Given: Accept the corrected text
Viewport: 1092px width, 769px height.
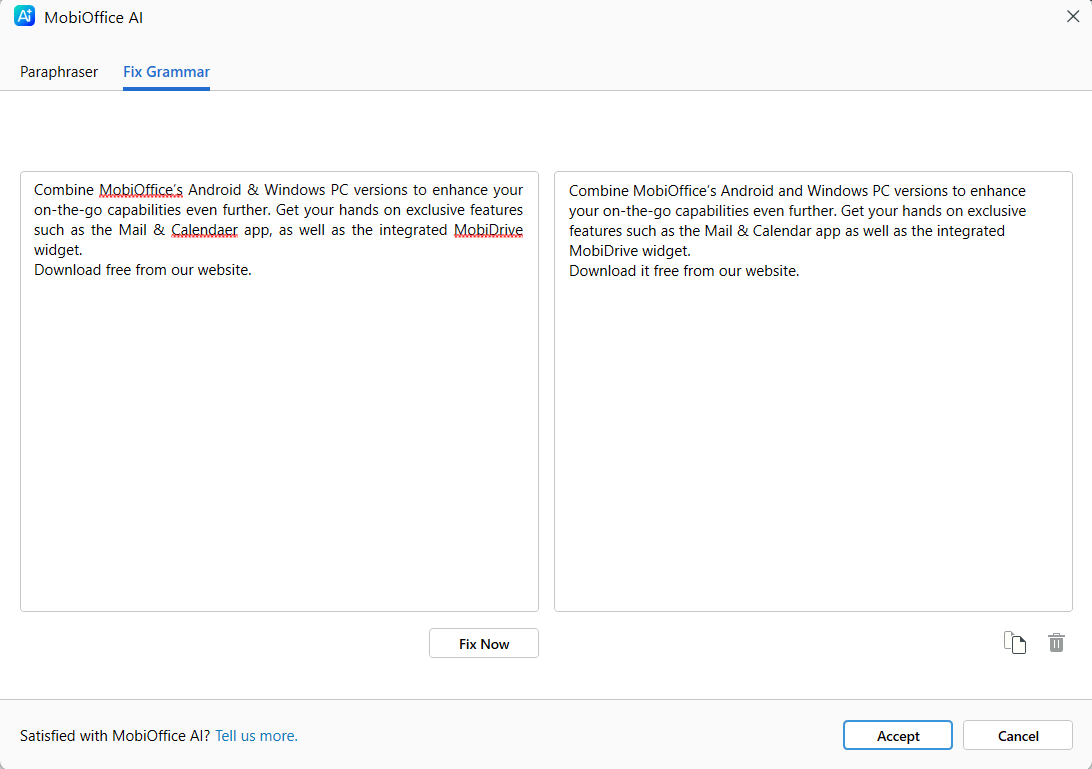Looking at the screenshot, I should tap(898, 736).
